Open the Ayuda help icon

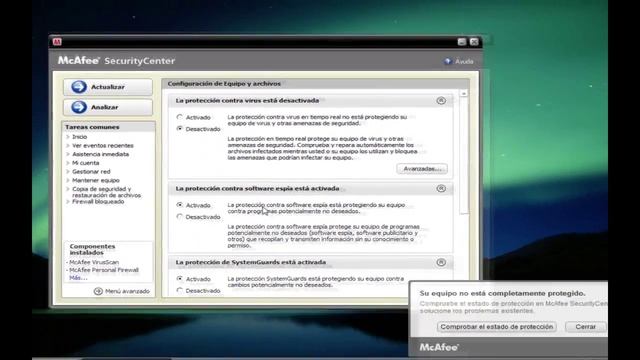(x=448, y=61)
